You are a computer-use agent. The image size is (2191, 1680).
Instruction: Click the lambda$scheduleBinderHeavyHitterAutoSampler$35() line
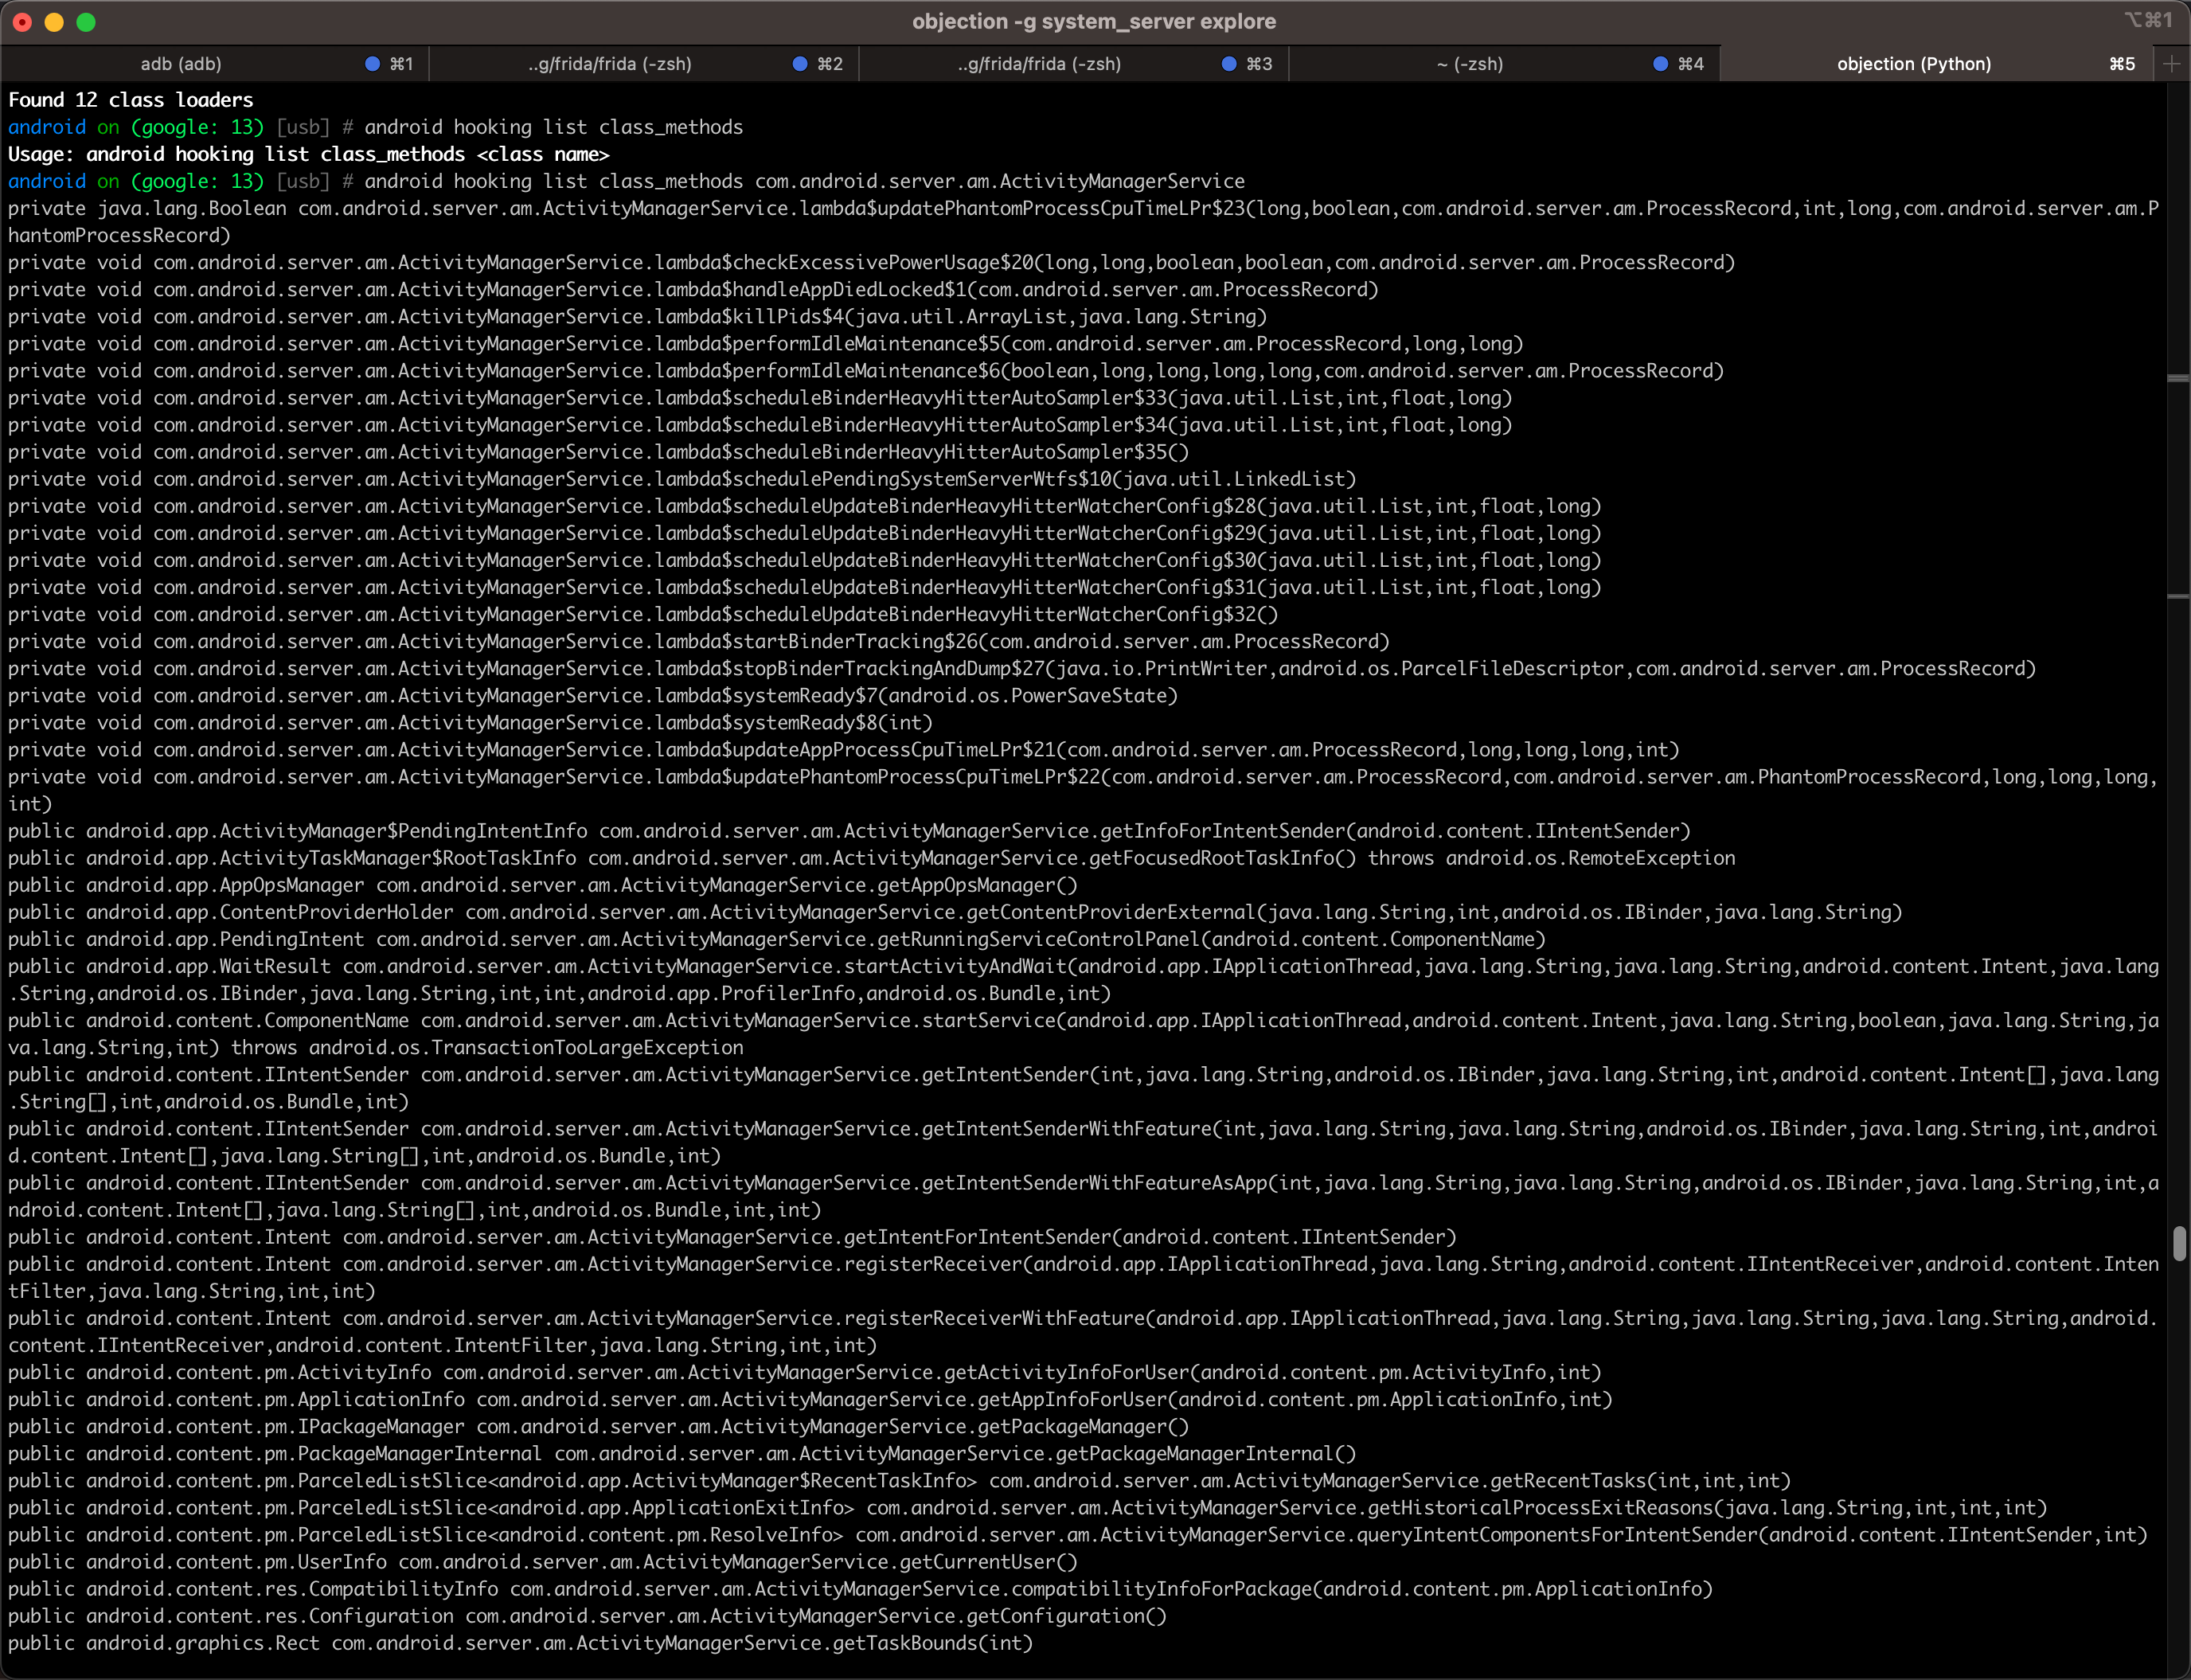click(599, 452)
